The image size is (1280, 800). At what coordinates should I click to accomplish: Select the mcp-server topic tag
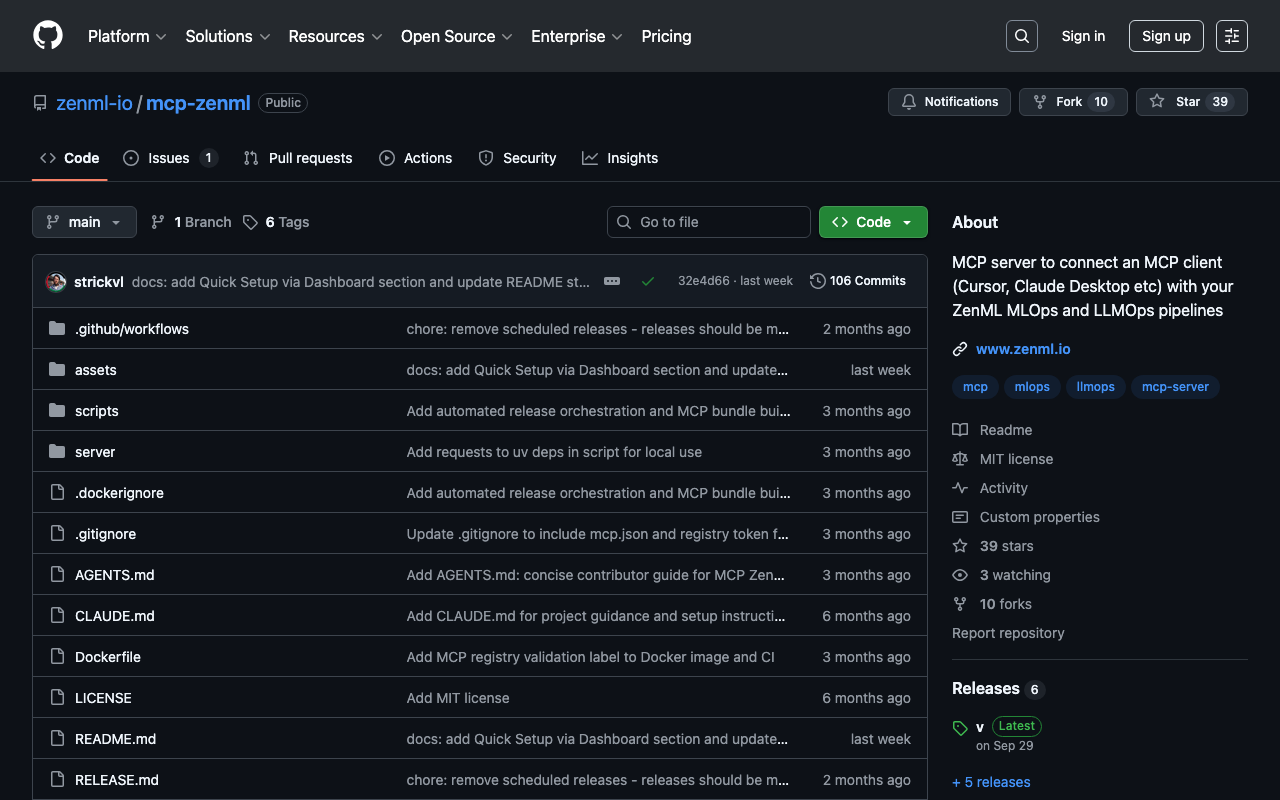(x=1175, y=387)
